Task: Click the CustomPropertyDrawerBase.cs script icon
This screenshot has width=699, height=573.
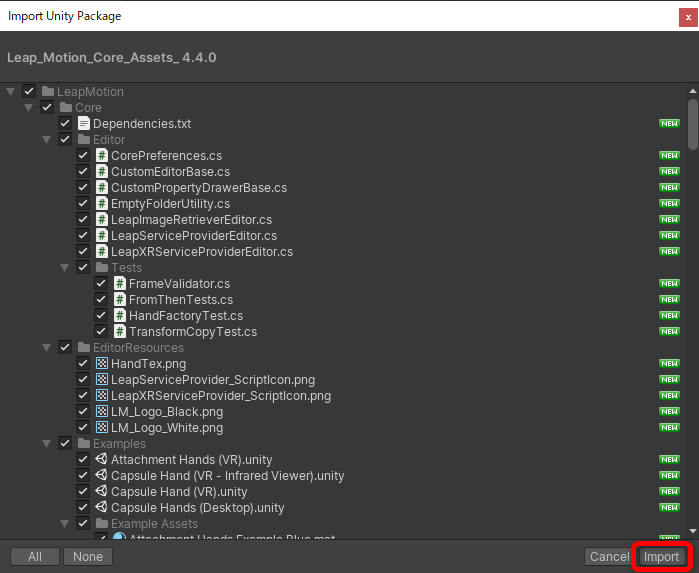Action: click(102, 188)
